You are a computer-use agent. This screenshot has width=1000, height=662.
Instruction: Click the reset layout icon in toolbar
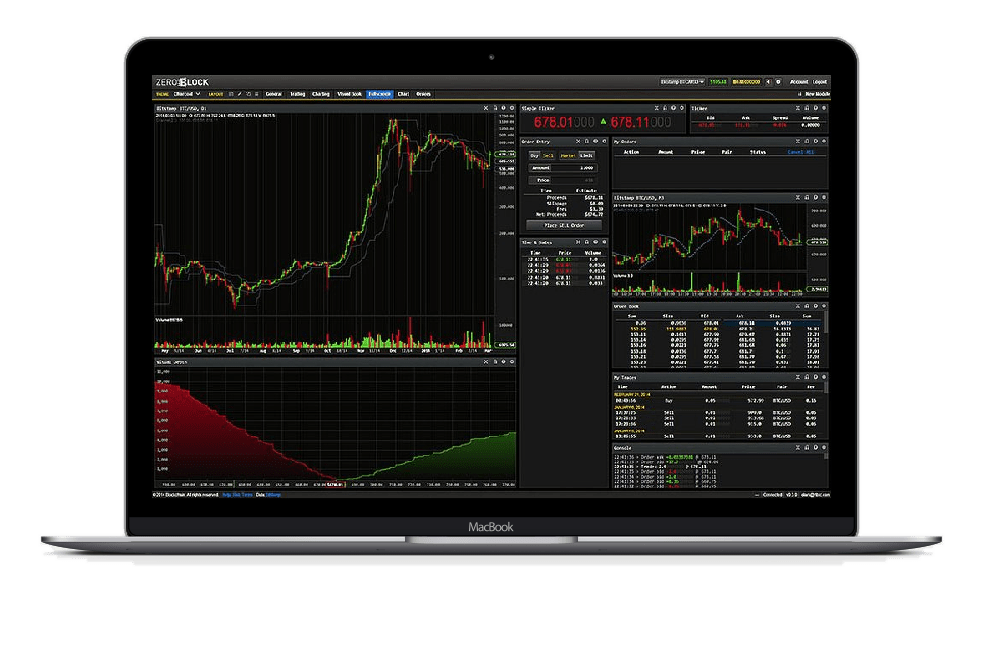coord(249,94)
